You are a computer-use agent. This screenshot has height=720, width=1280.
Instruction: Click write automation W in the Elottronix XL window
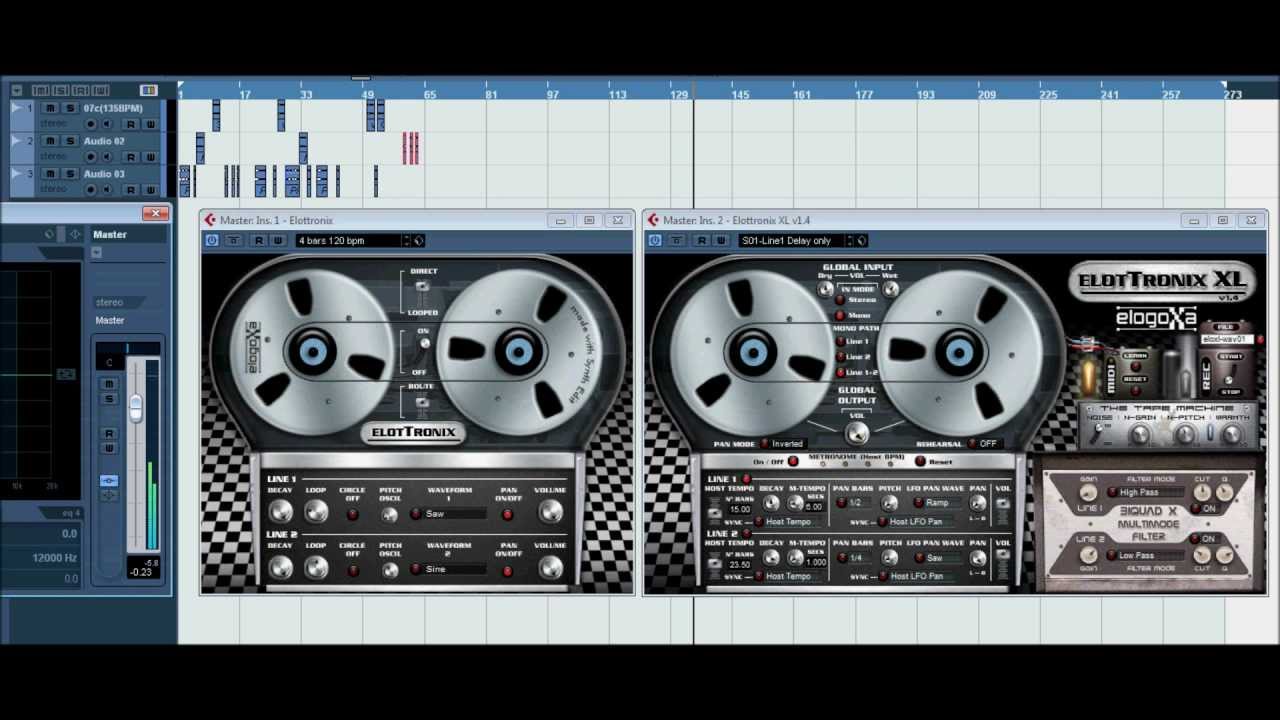(x=720, y=240)
